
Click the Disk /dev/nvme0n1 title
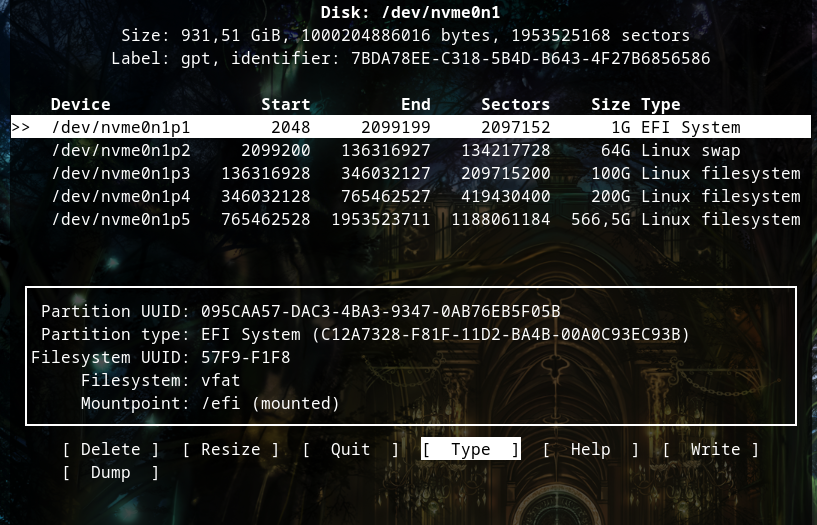click(x=410, y=13)
